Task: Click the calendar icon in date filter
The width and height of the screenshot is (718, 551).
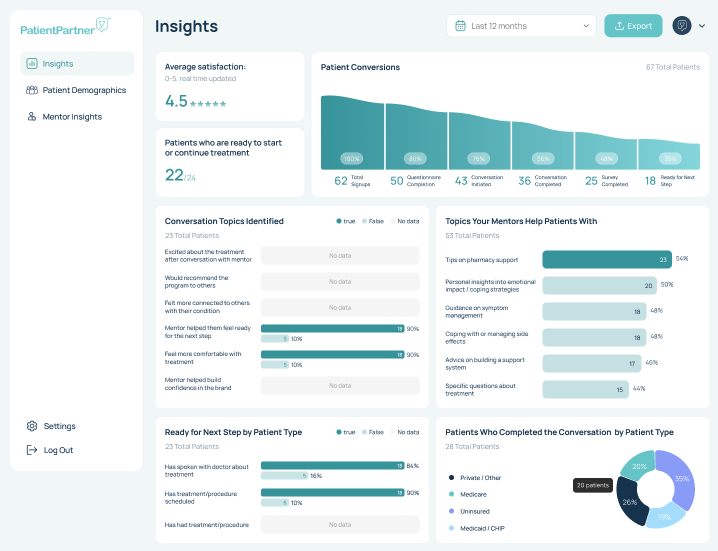Action: click(x=460, y=26)
